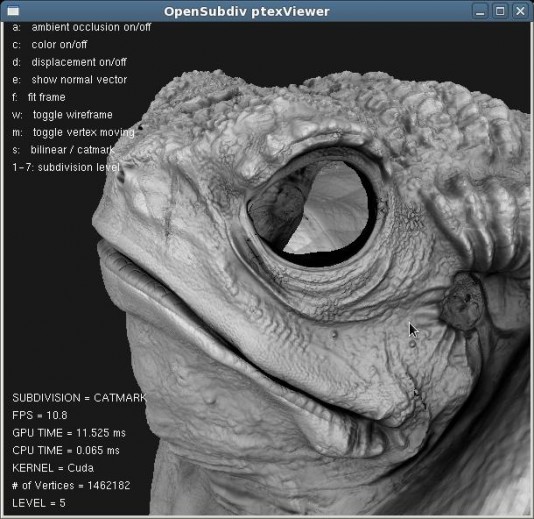The height and width of the screenshot is (519, 534).
Task: Click the 'show normal vector' hint line
Action: tap(69, 80)
